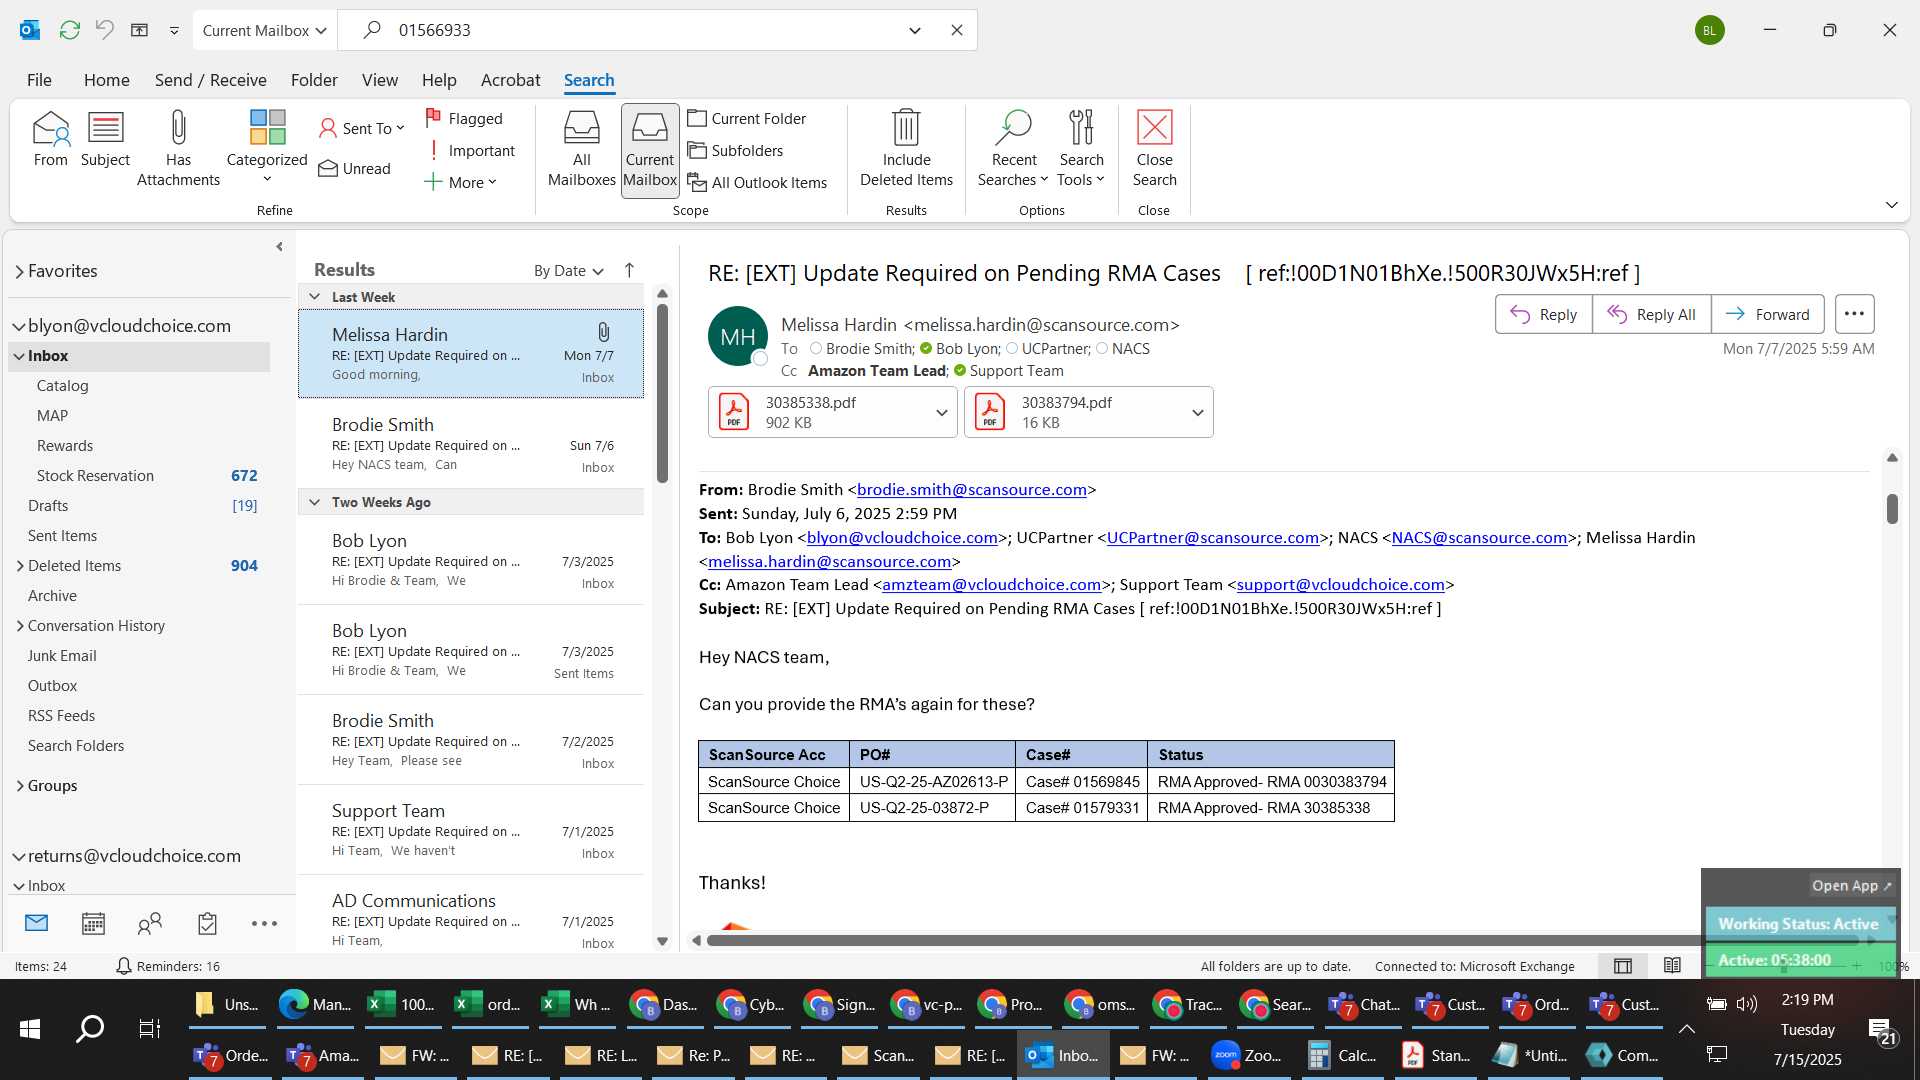This screenshot has width=1920, height=1080.
Task: Open Sent To filter dropdown
Action: [x=362, y=128]
